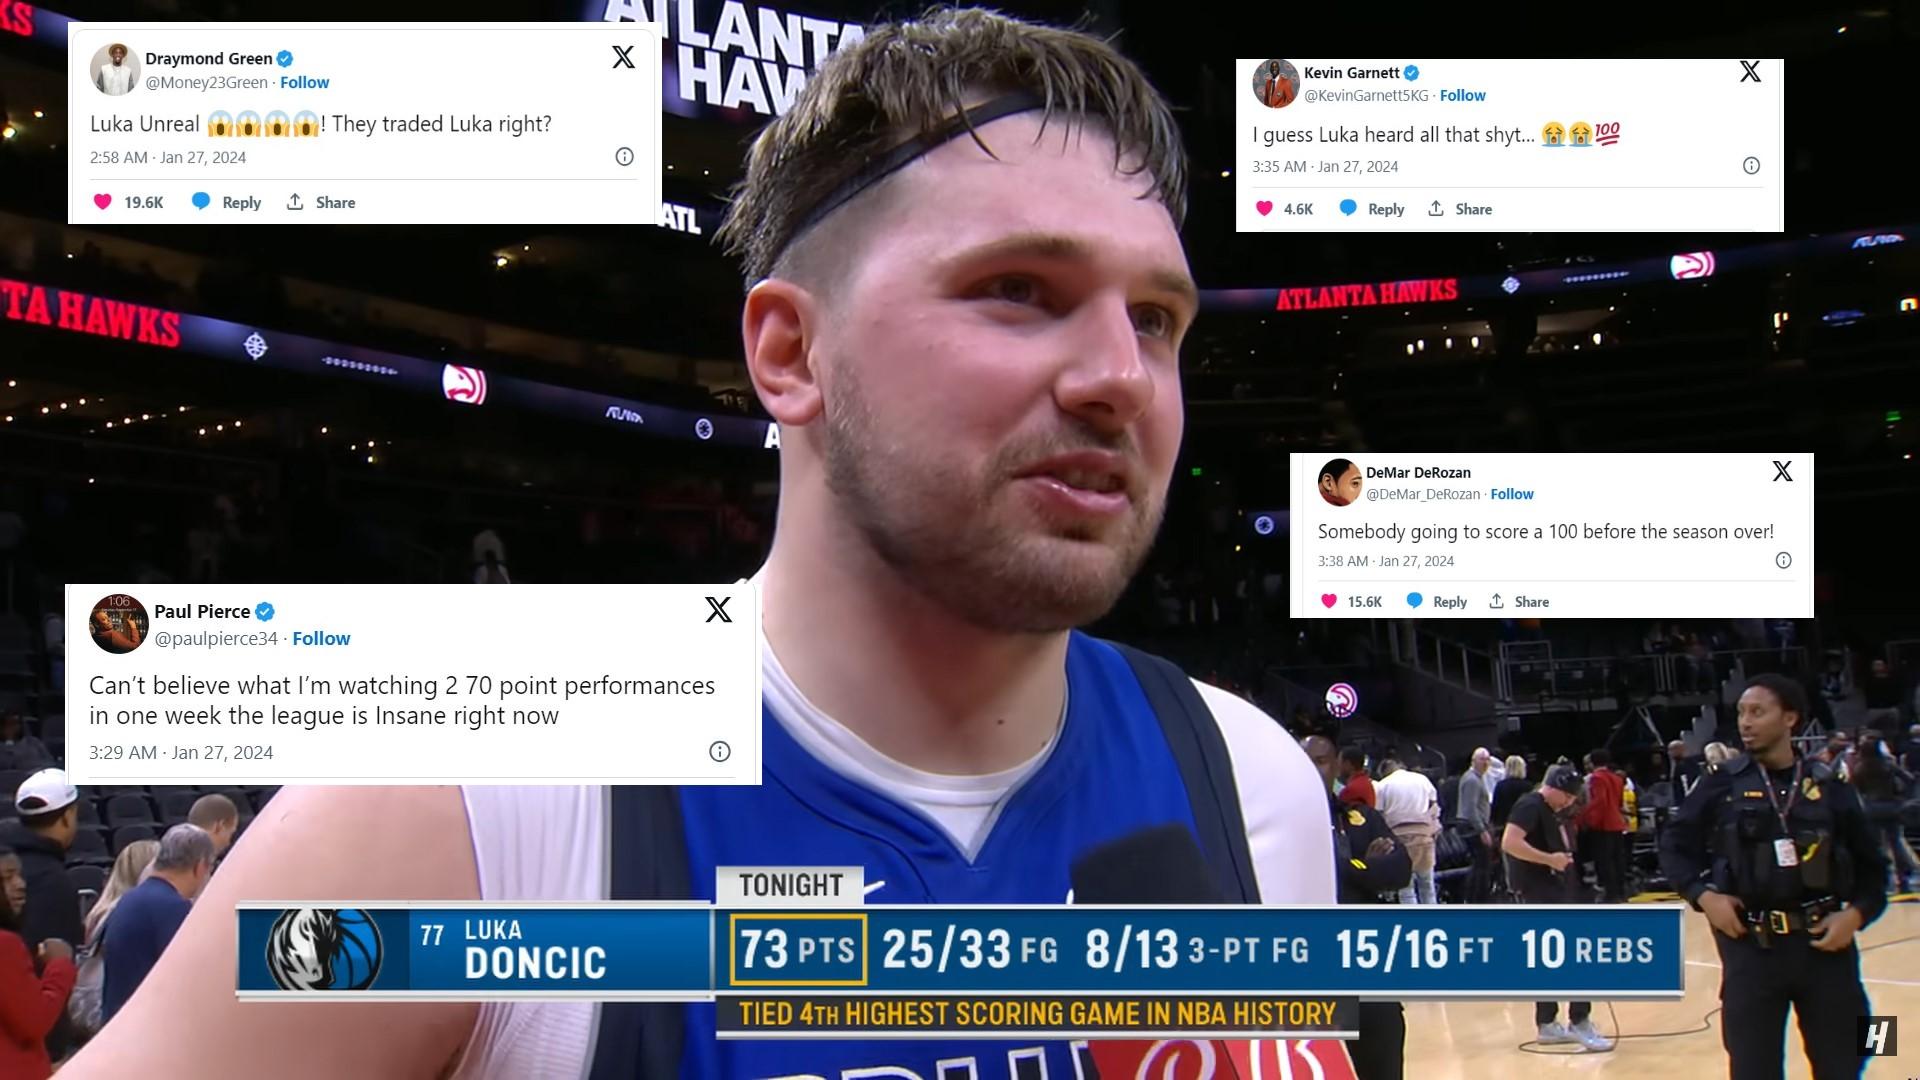This screenshot has width=1920, height=1080.
Task: Click the X logo on DeMar DeRozan's tweet
Action: coord(1782,471)
